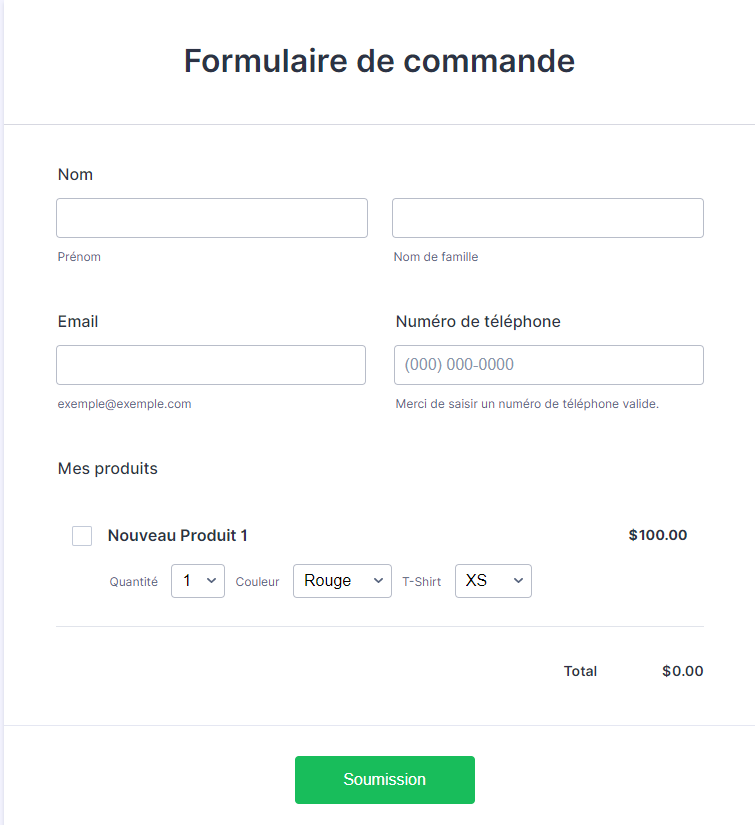This screenshot has width=755, height=825.
Task: Open the T-Shirt size dropdown
Action: click(x=493, y=581)
